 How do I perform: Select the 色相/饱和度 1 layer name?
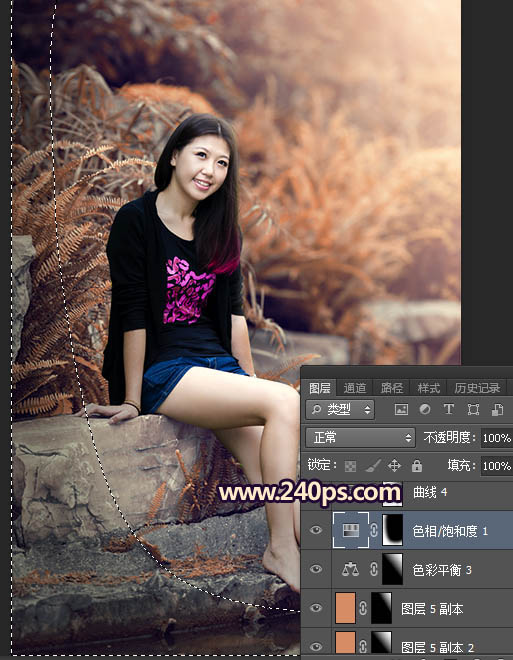(450, 531)
